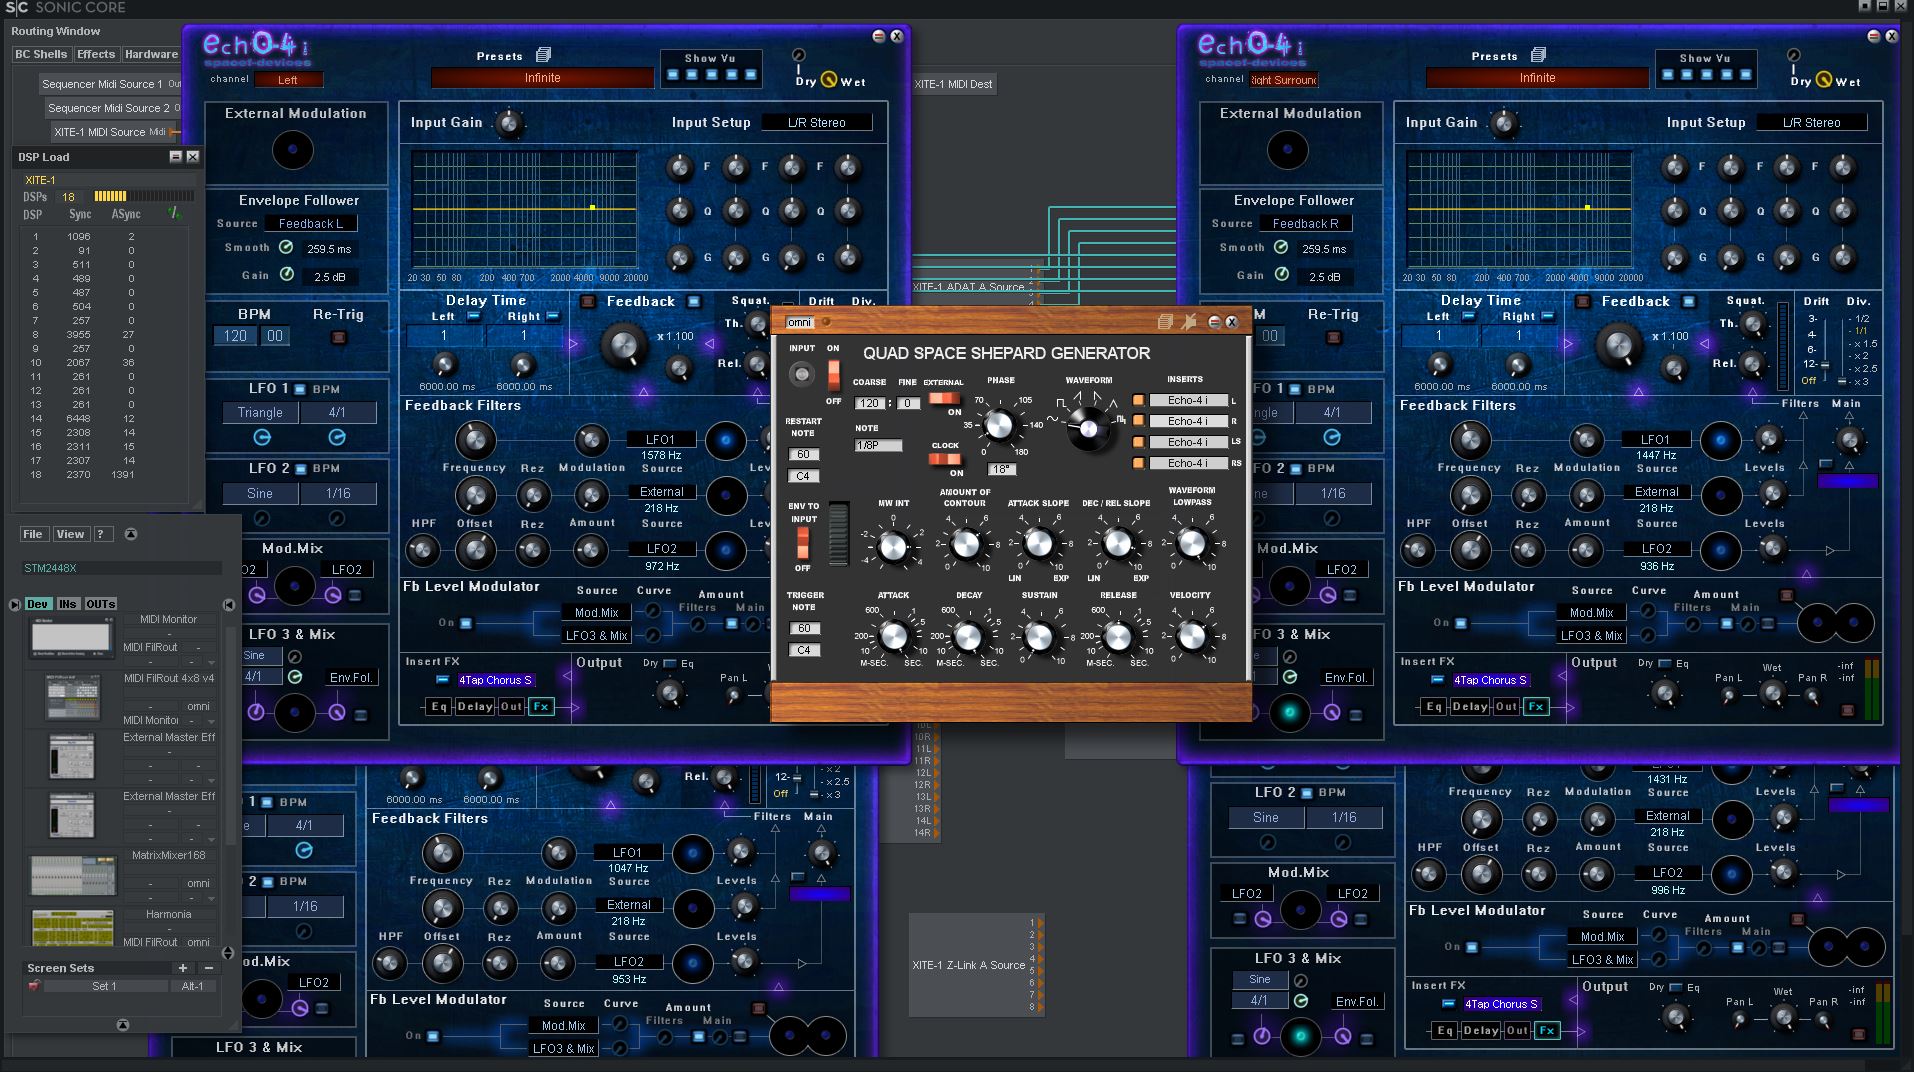Switch to the OUTs tab in device panel
The height and width of the screenshot is (1072, 1914).
[101, 604]
